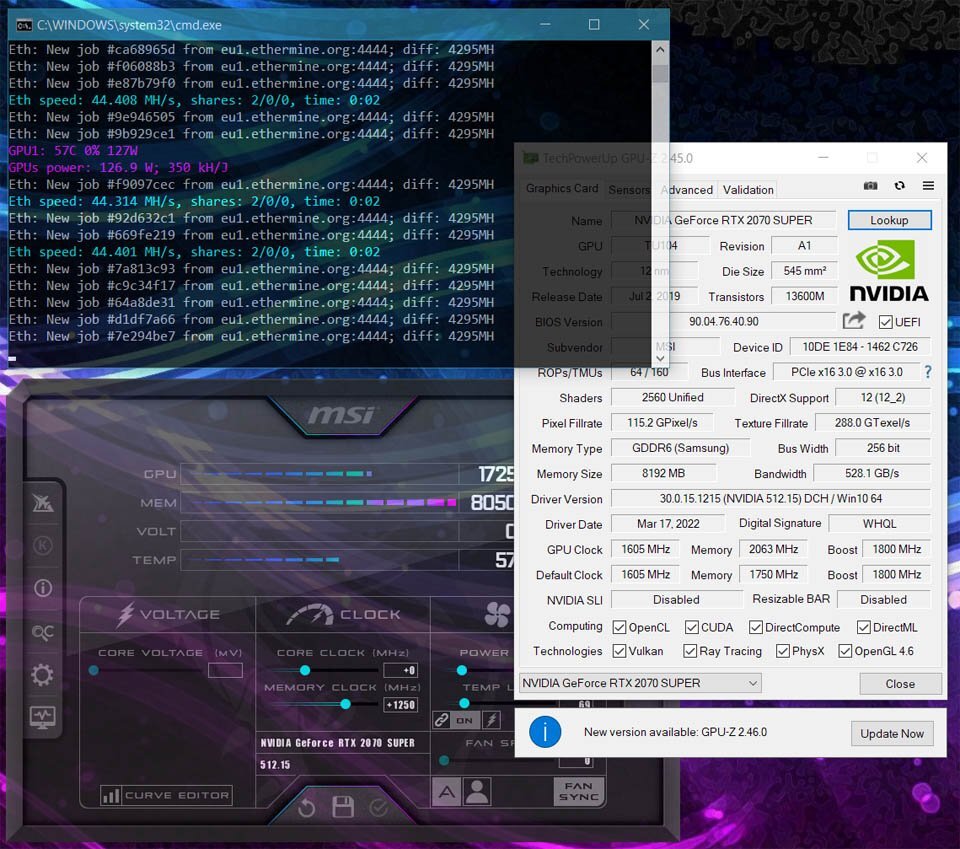This screenshot has height=849, width=960.
Task: Click the GPU-Z Close button
Action: (900, 684)
